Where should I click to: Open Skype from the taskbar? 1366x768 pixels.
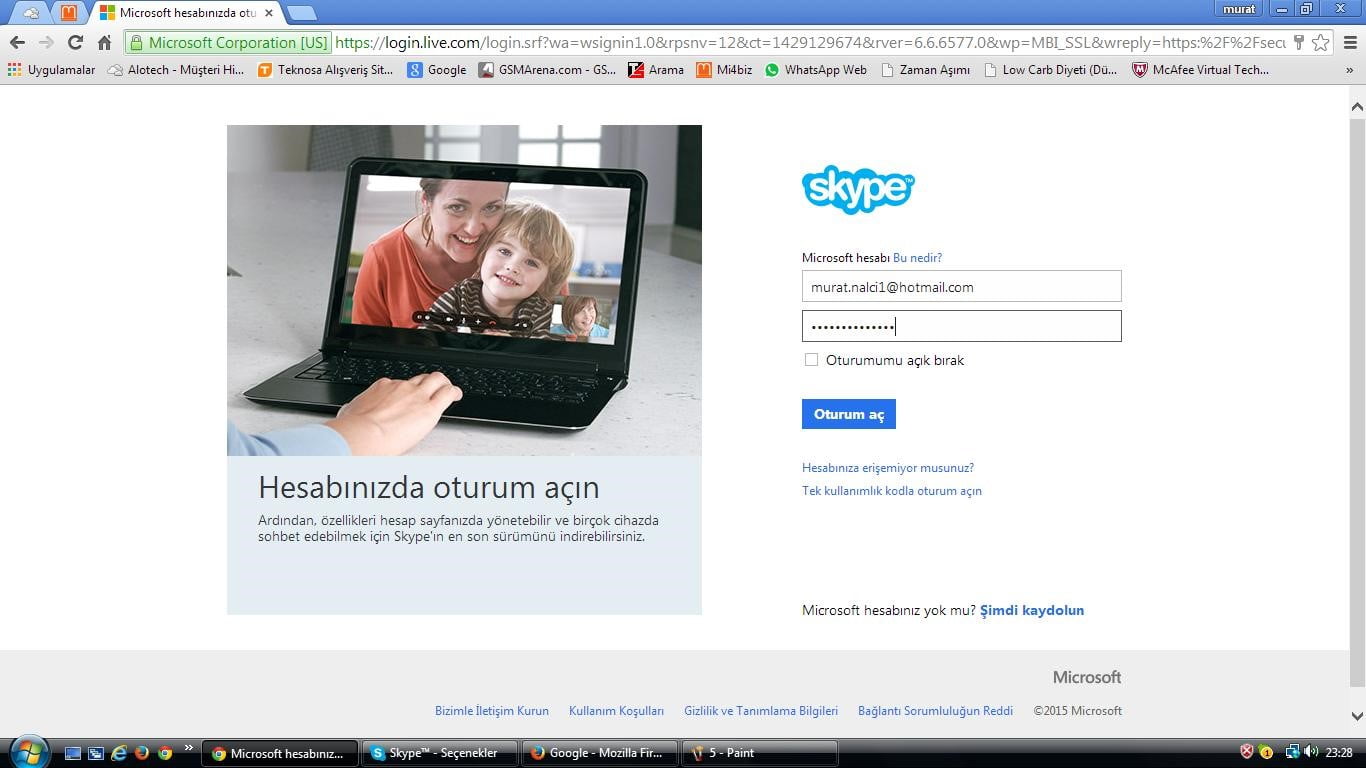(x=440, y=752)
